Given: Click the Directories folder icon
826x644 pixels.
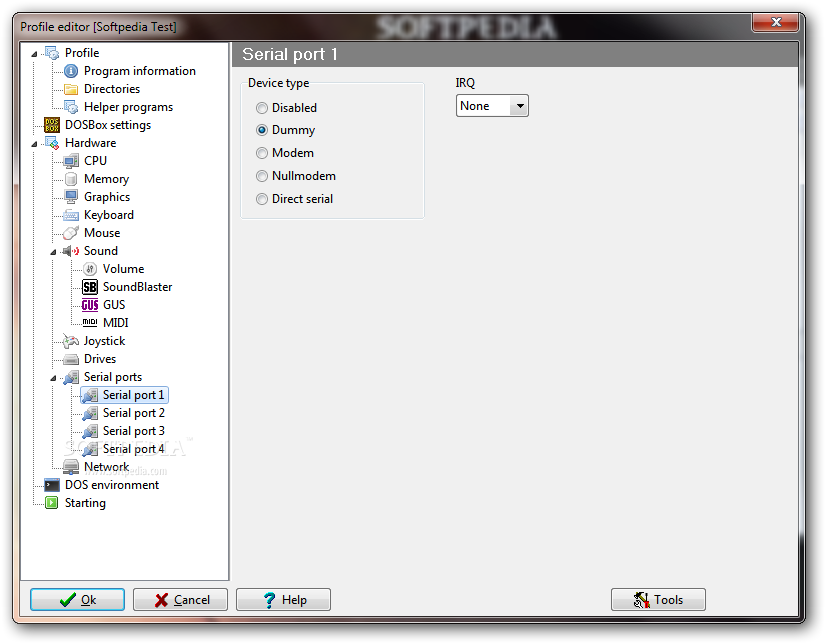Looking at the screenshot, I should pos(71,89).
